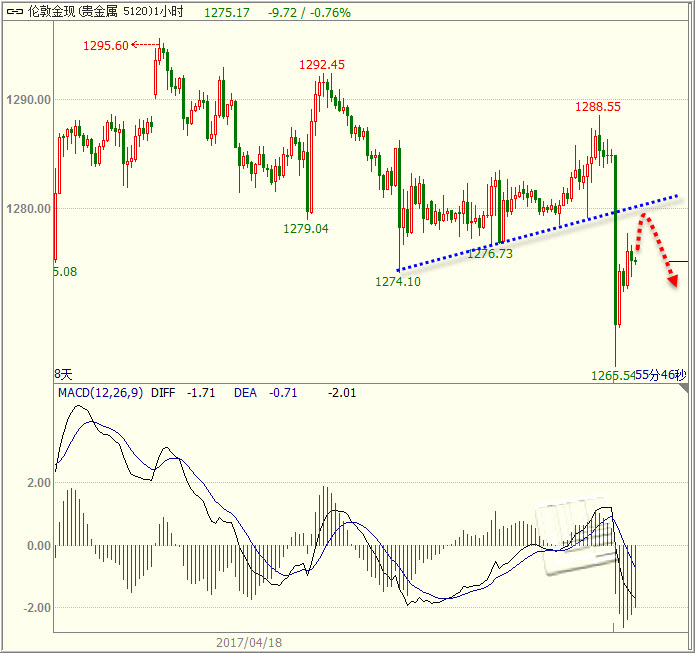Click the 1290.00 price axis label
This screenshot has width=695, height=653.
[x=27, y=100]
